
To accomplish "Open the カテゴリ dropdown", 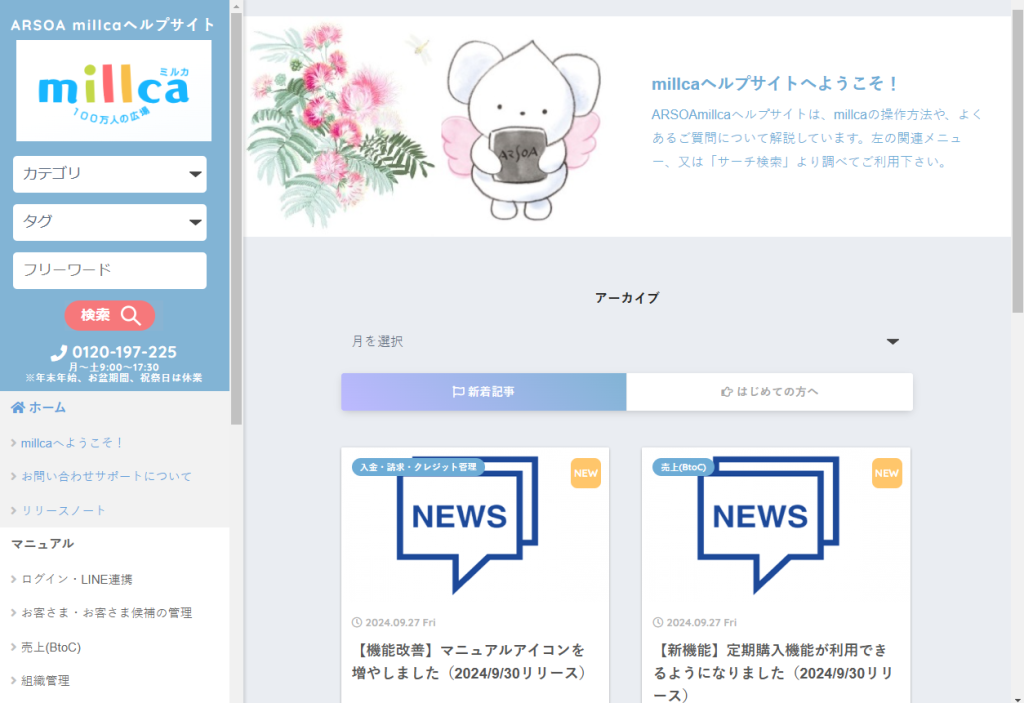I will [110, 174].
